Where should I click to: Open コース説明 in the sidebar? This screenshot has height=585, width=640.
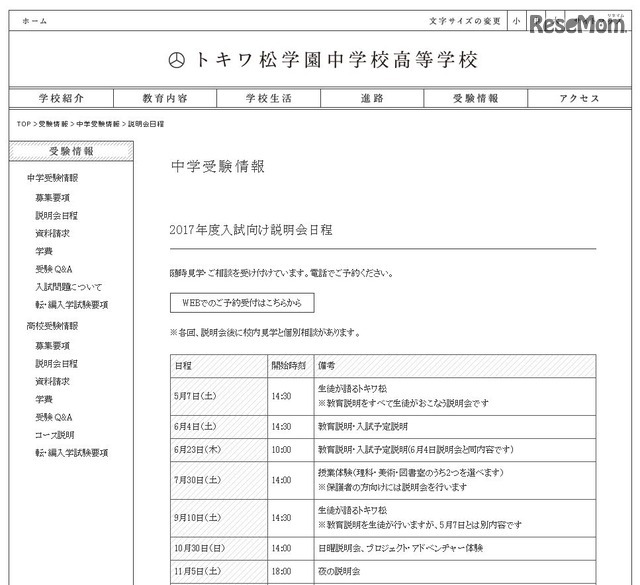tap(55, 435)
